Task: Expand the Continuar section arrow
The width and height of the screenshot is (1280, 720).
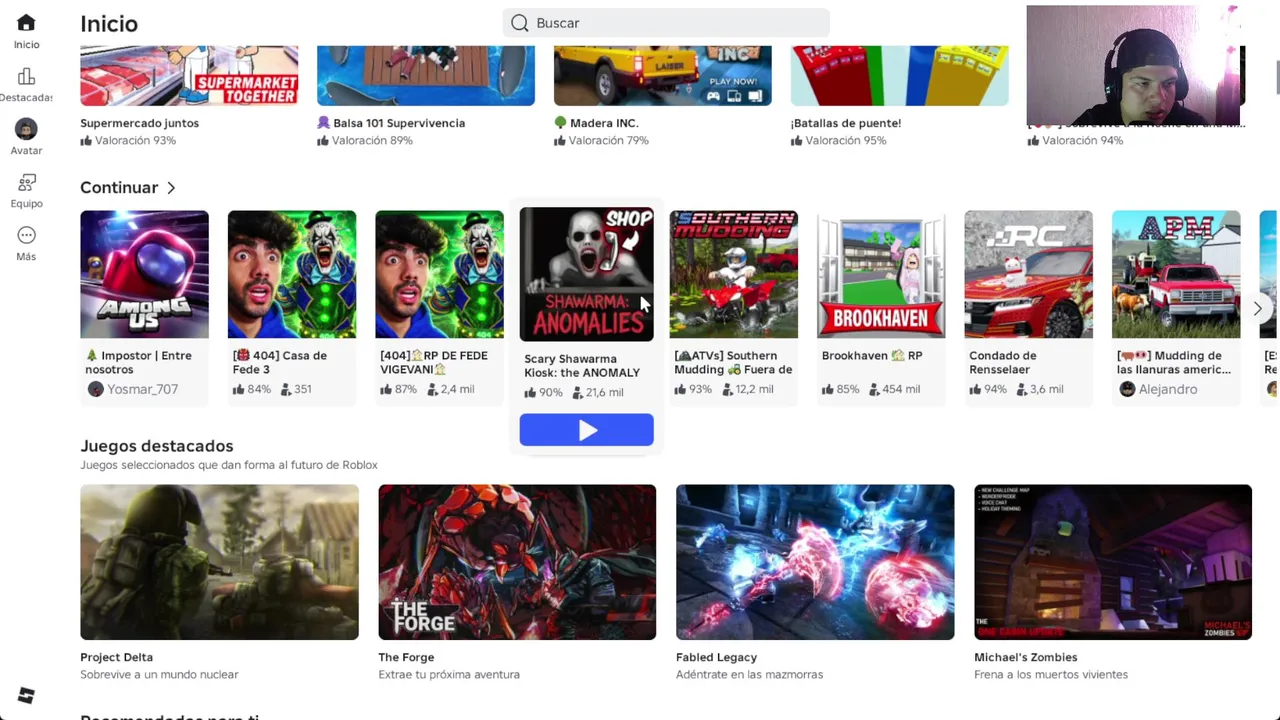Action: pos(171,188)
